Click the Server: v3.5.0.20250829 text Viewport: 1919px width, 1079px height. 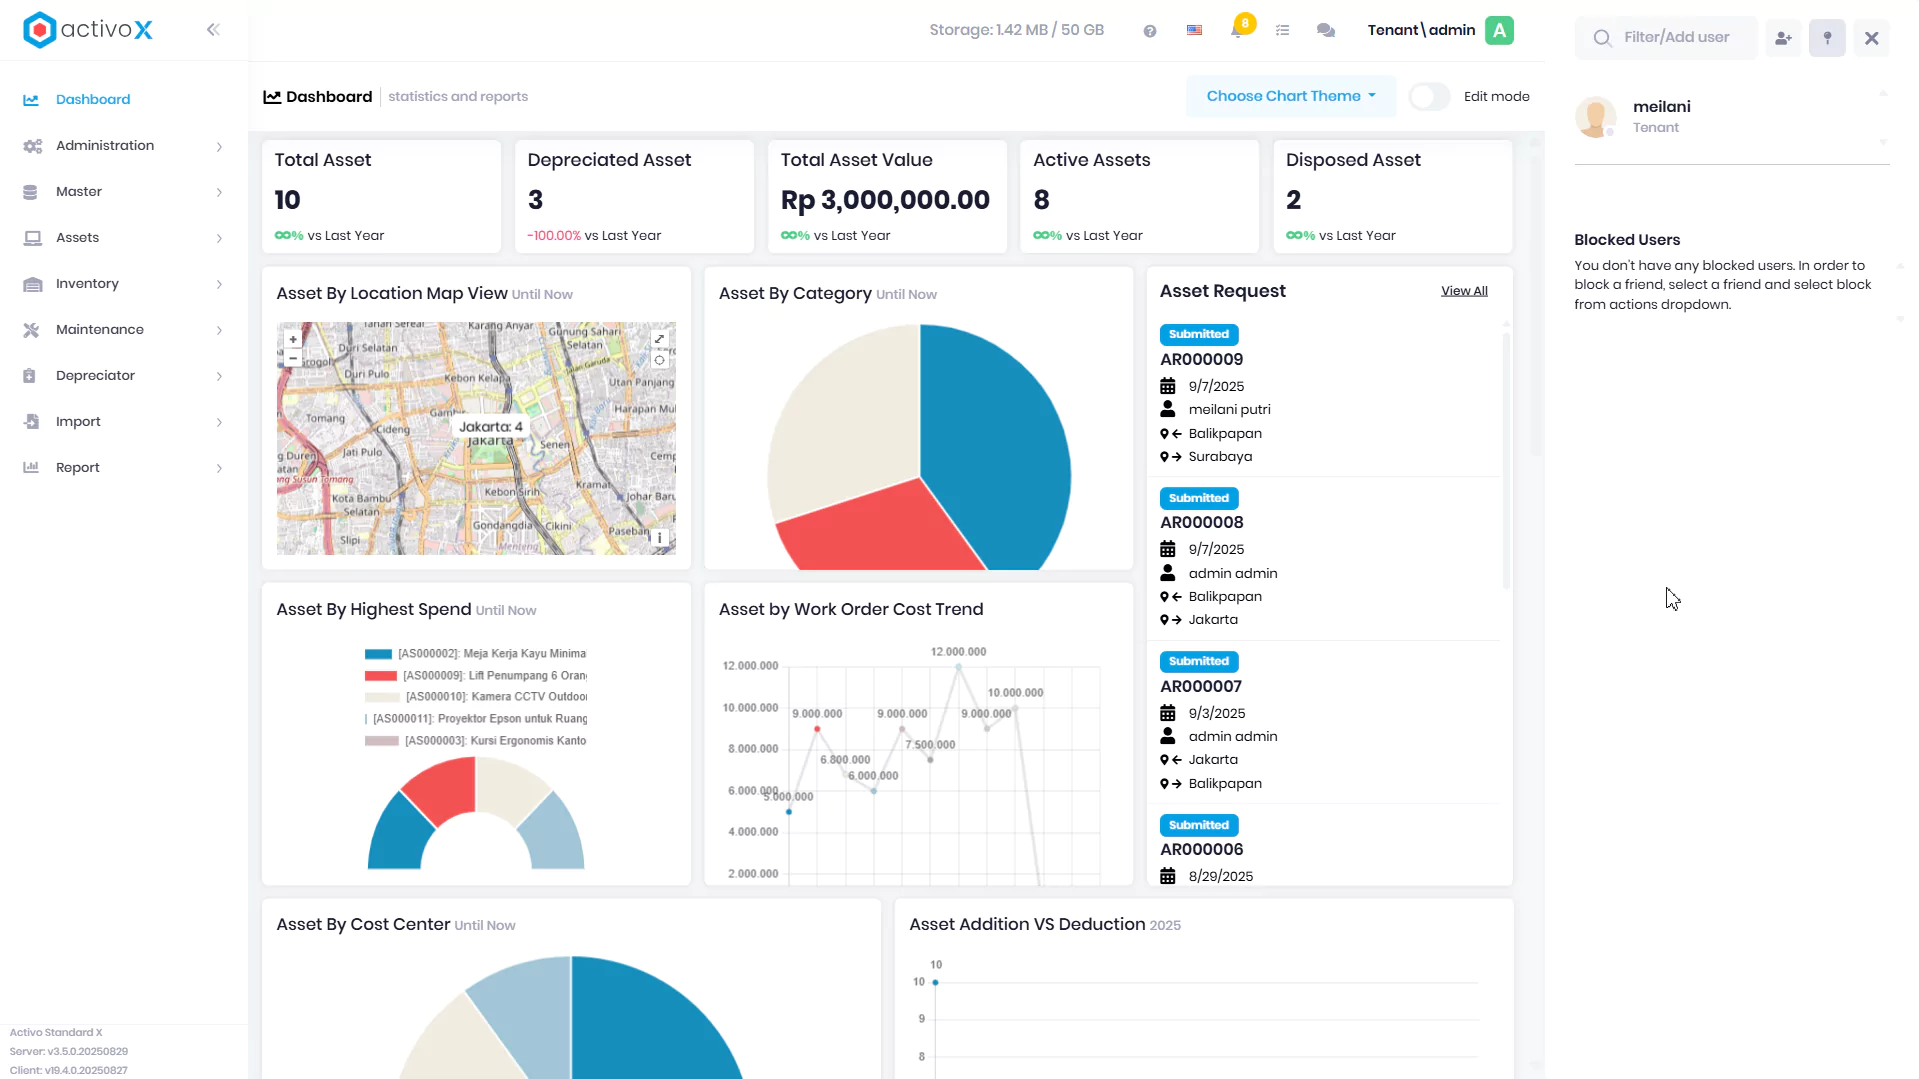[x=69, y=1052]
